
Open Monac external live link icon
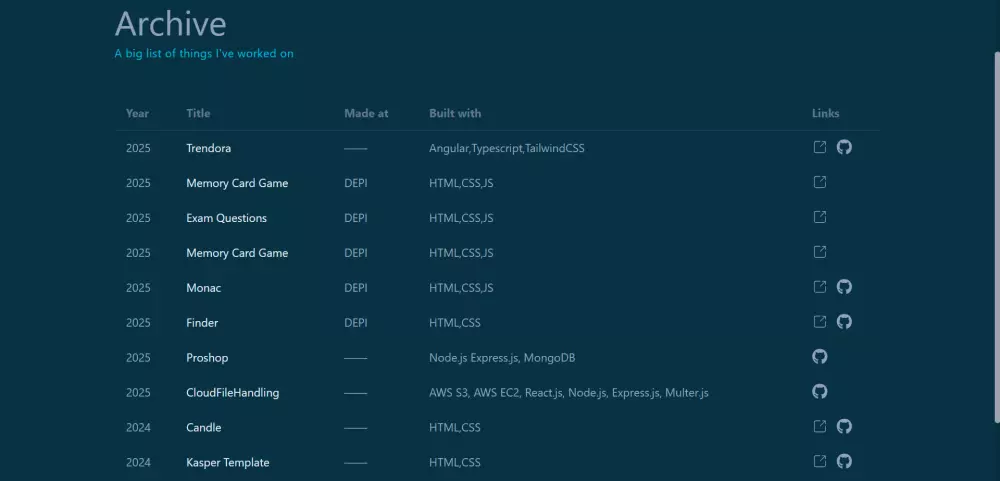(820, 287)
